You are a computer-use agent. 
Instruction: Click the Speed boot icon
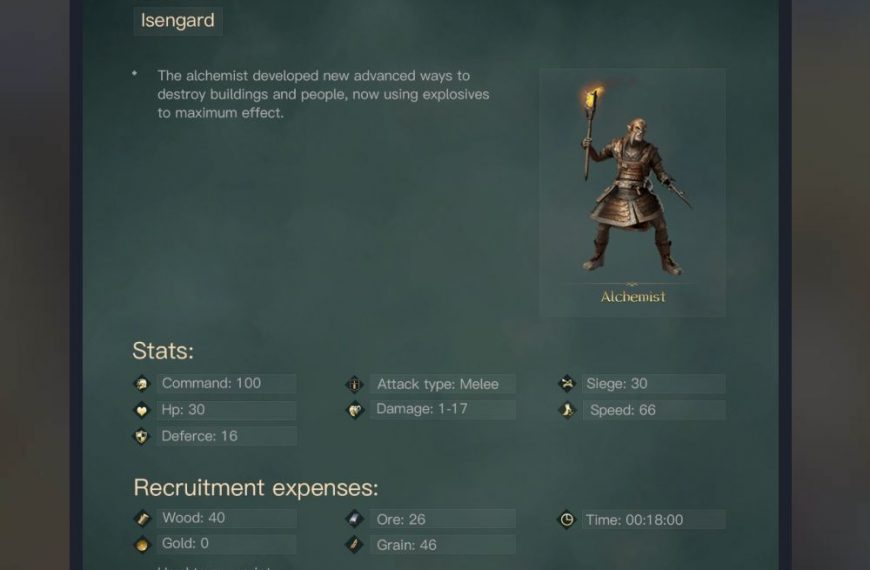tap(567, 410)
